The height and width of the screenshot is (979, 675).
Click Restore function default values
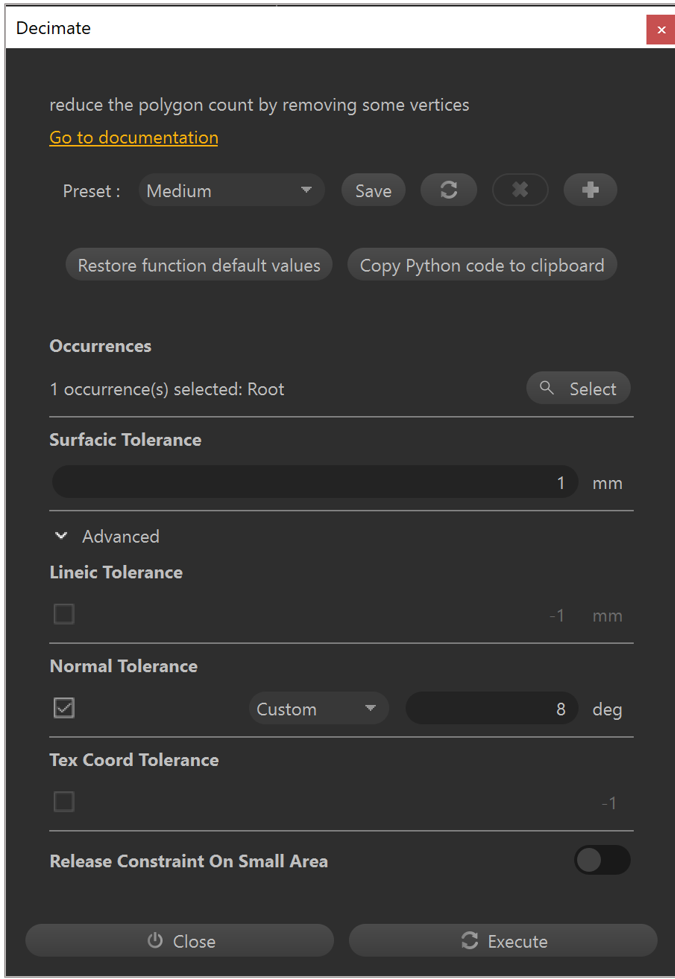(199, 265)
